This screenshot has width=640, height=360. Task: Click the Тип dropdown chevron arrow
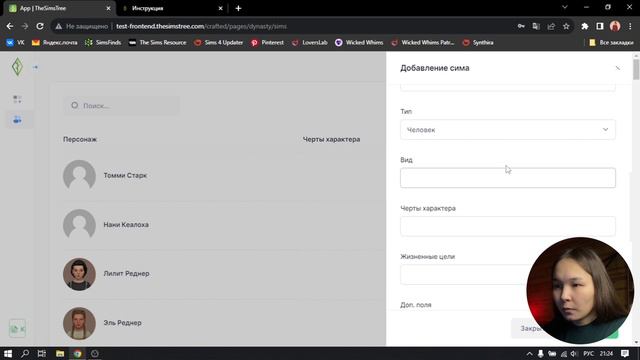pos(605,129)
